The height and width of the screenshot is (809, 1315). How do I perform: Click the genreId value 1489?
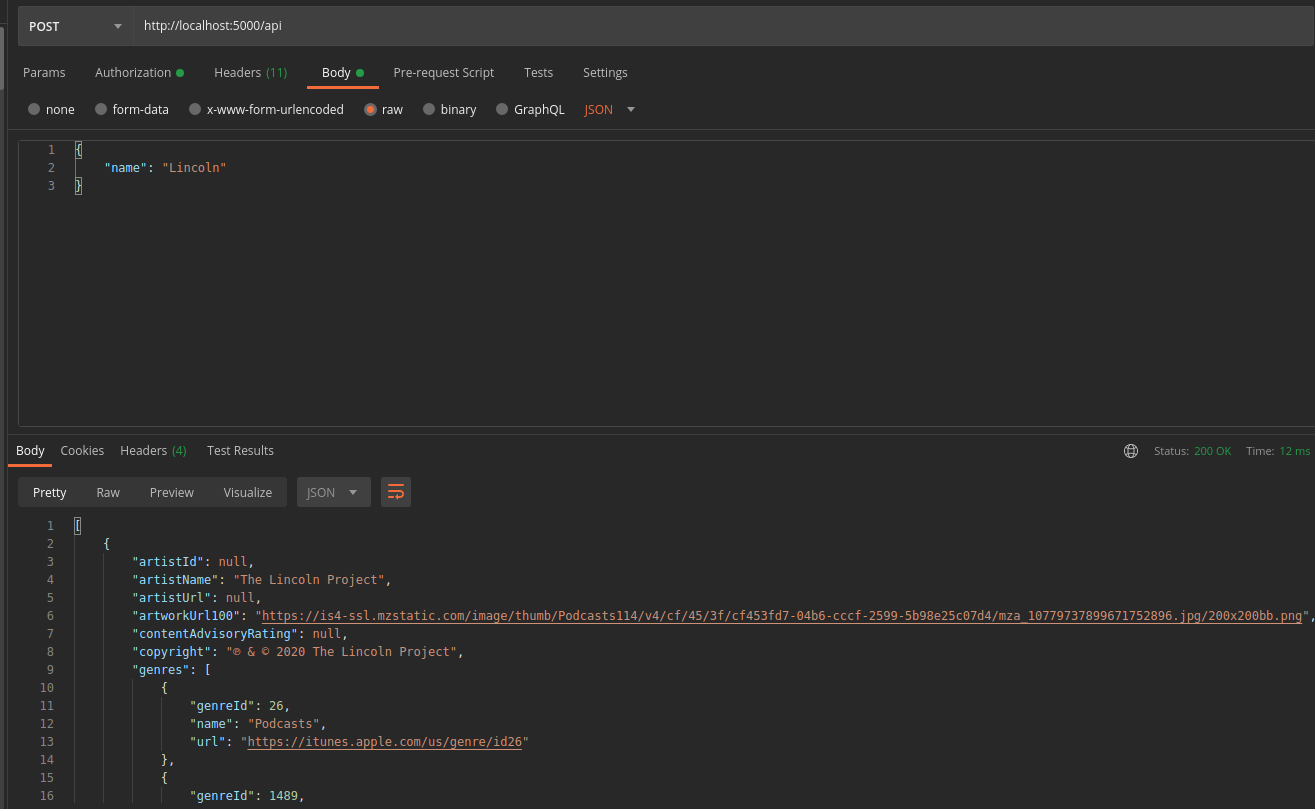coord(282,796)
